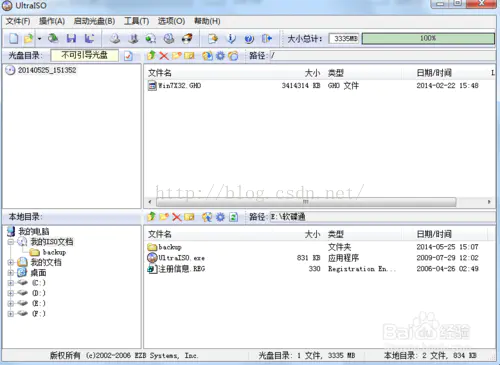Click the Extract icon in disc directory toolbar
Screen dimensions: 500x365
tap(207, 55)
